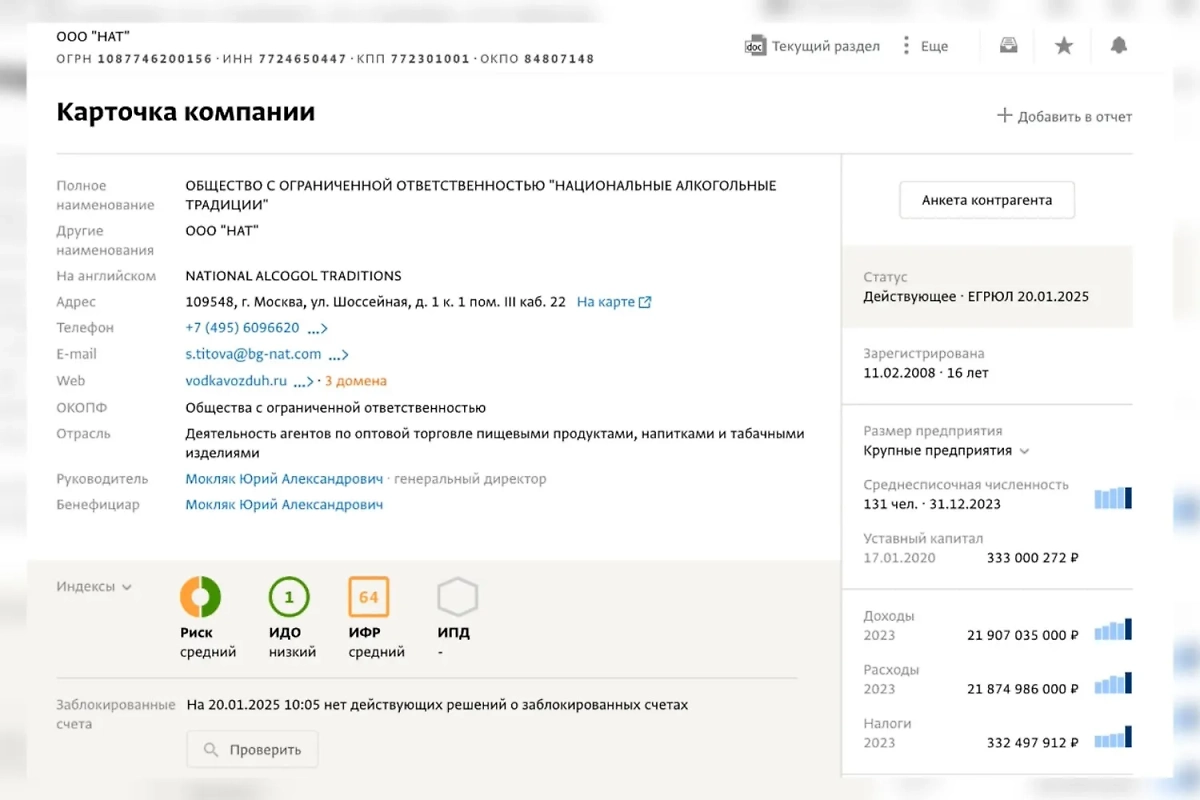Image resolution: width=1200 pixels, height=800 pixels.
Task: Click bar chart next to Доходы 2023
Action: pyautogui.click(x=1113, y=629)
